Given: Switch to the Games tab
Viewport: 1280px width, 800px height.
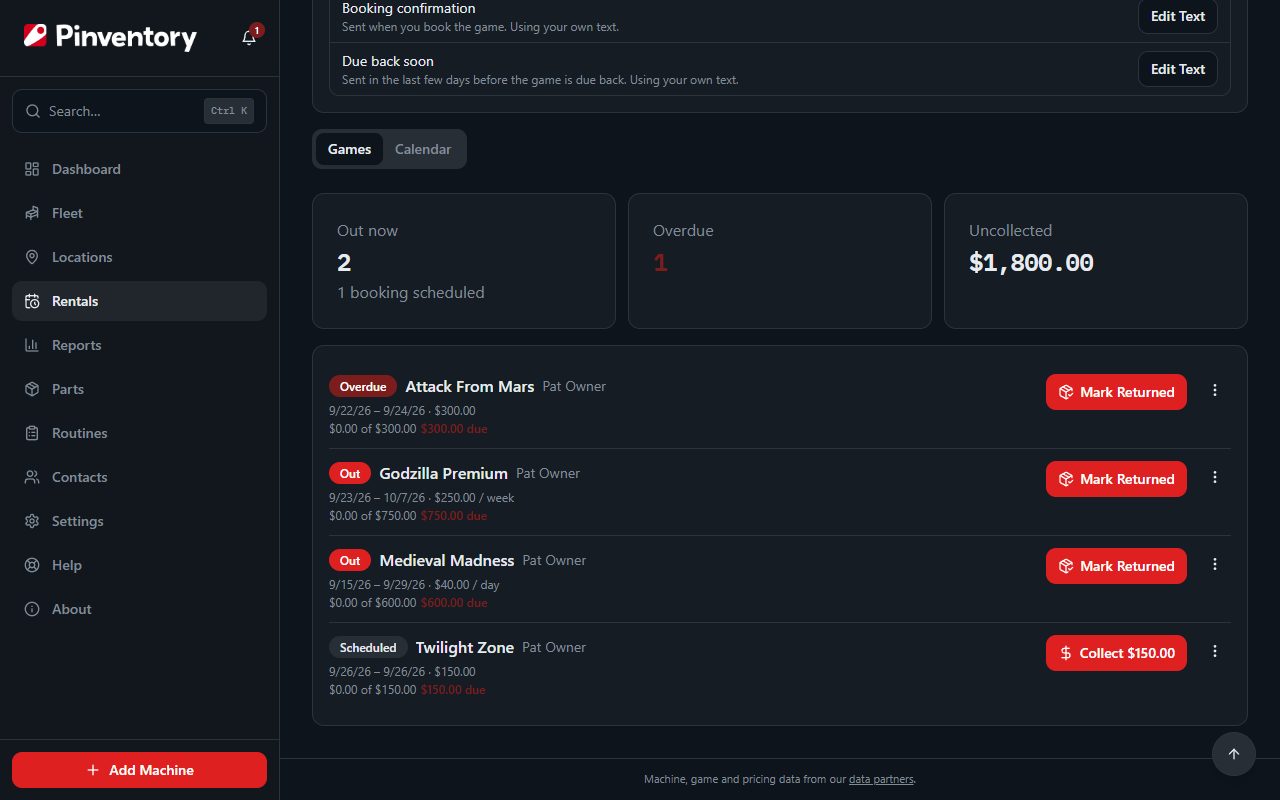Looking at the screenshot, I should coord(350,149).
